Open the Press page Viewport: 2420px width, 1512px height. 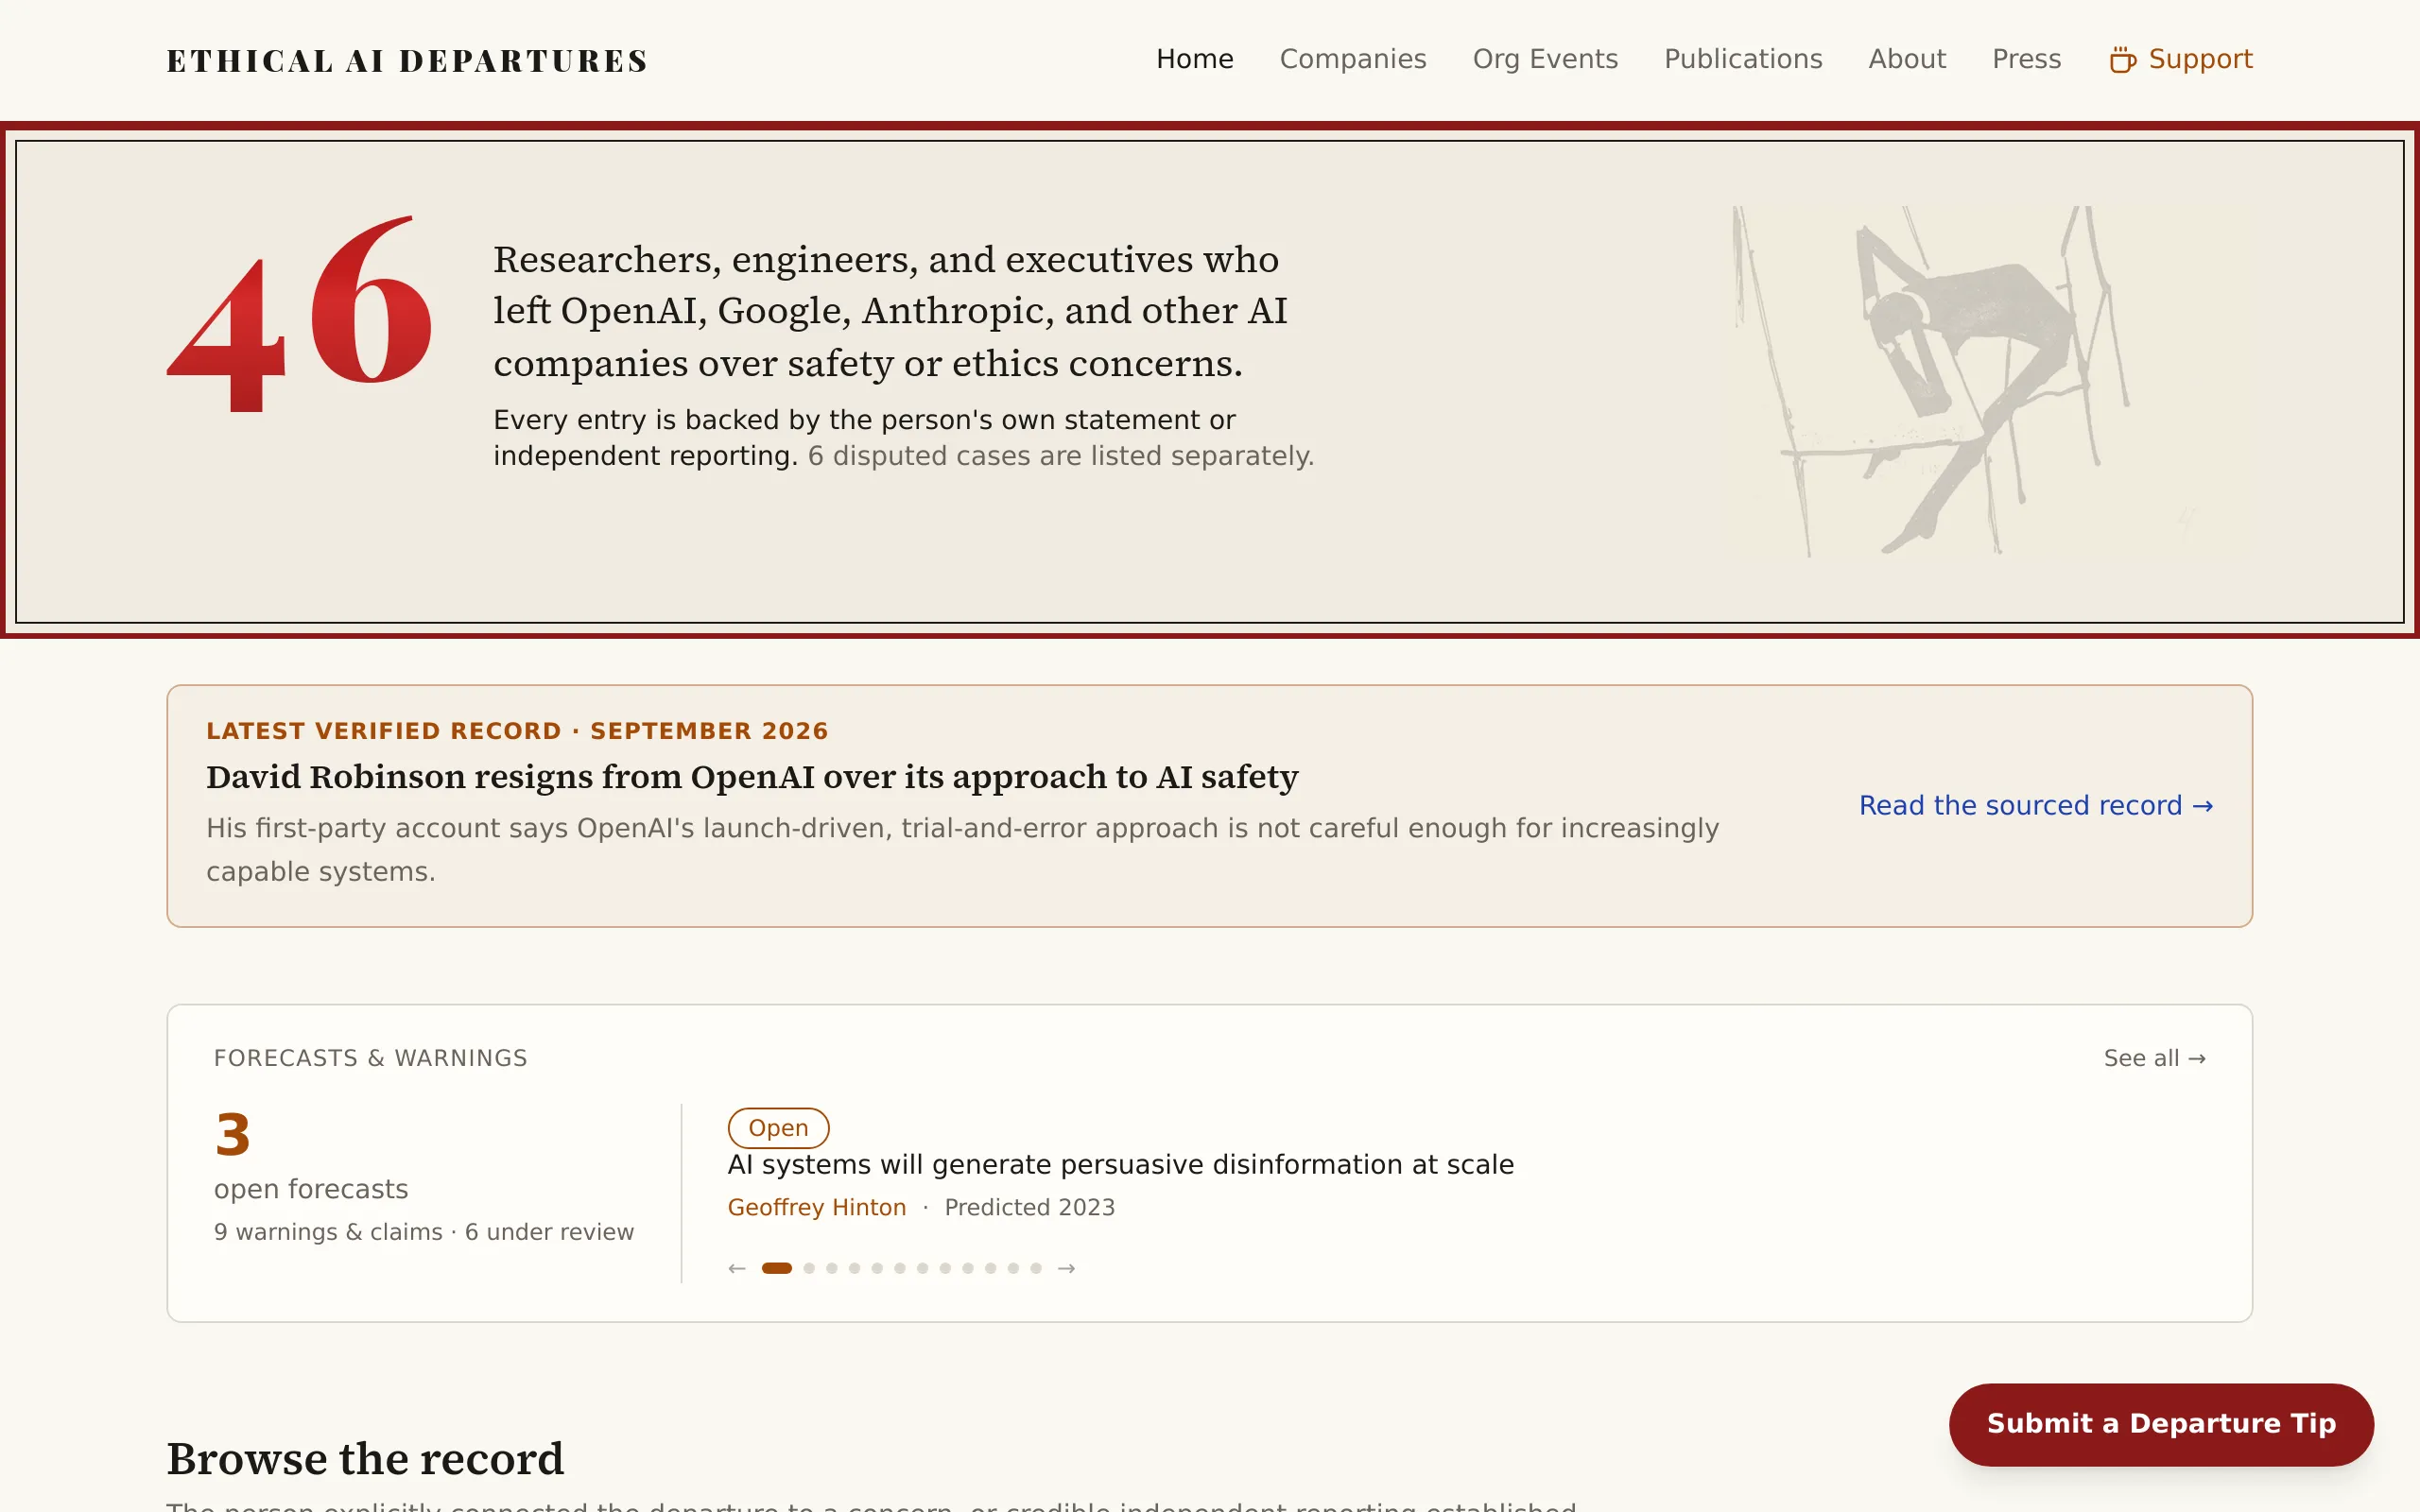[2026, 59]
